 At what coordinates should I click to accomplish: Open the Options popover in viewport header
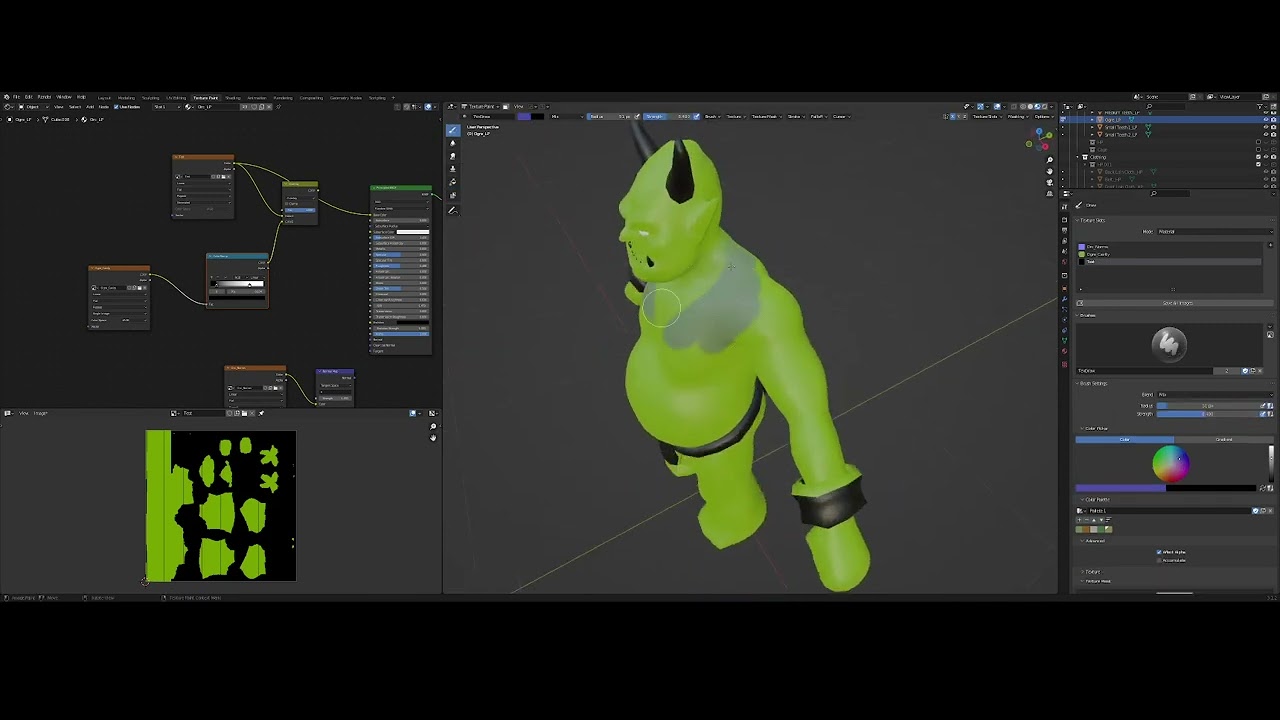[x=1042, y=116]
